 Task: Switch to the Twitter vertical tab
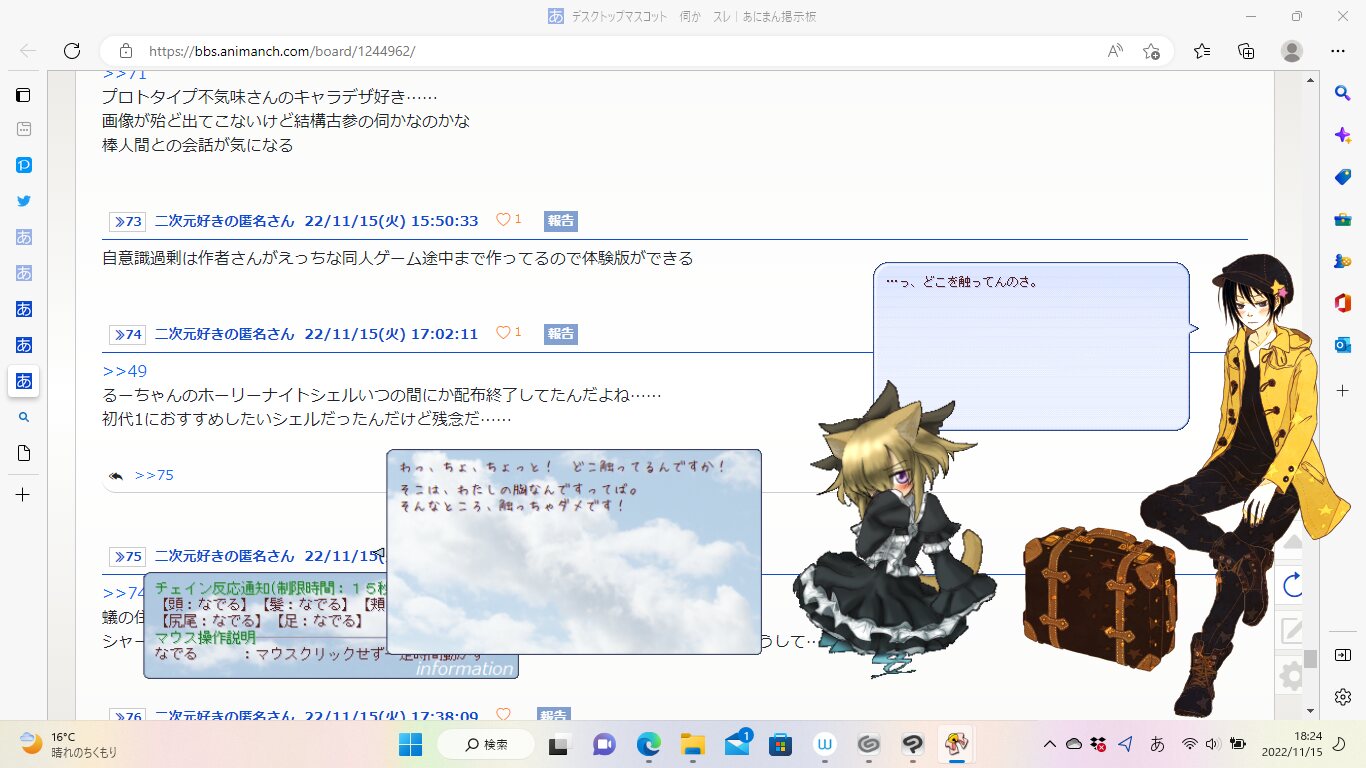click(24, 201)
